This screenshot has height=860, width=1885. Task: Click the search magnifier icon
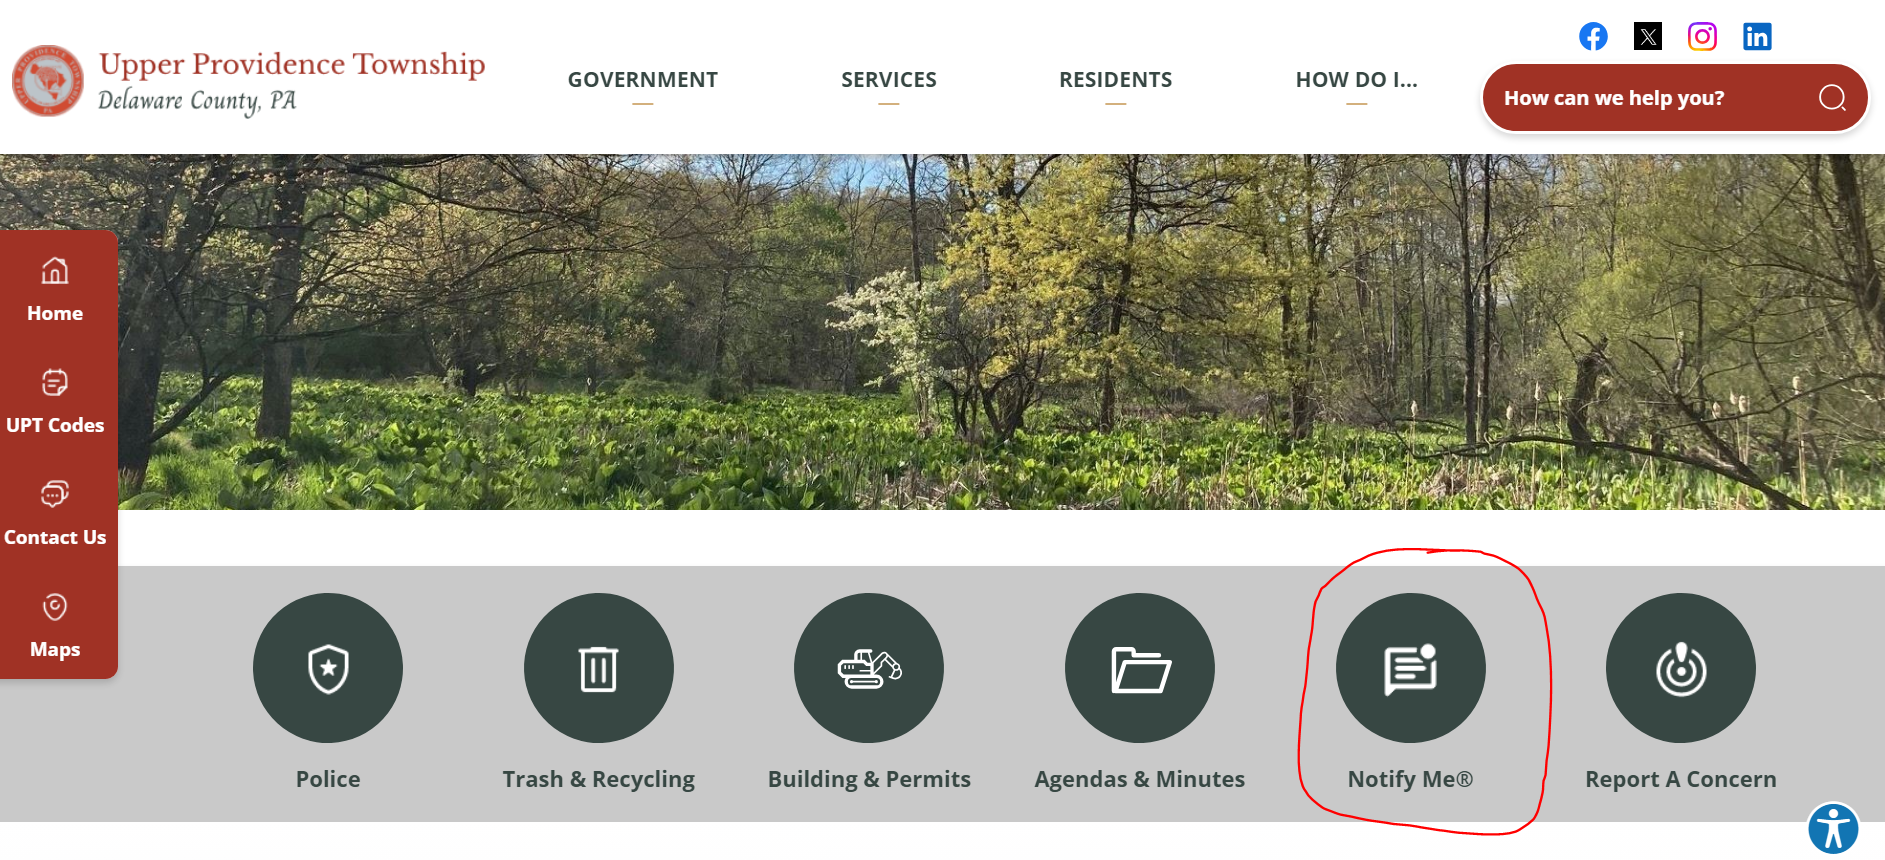1832,98
